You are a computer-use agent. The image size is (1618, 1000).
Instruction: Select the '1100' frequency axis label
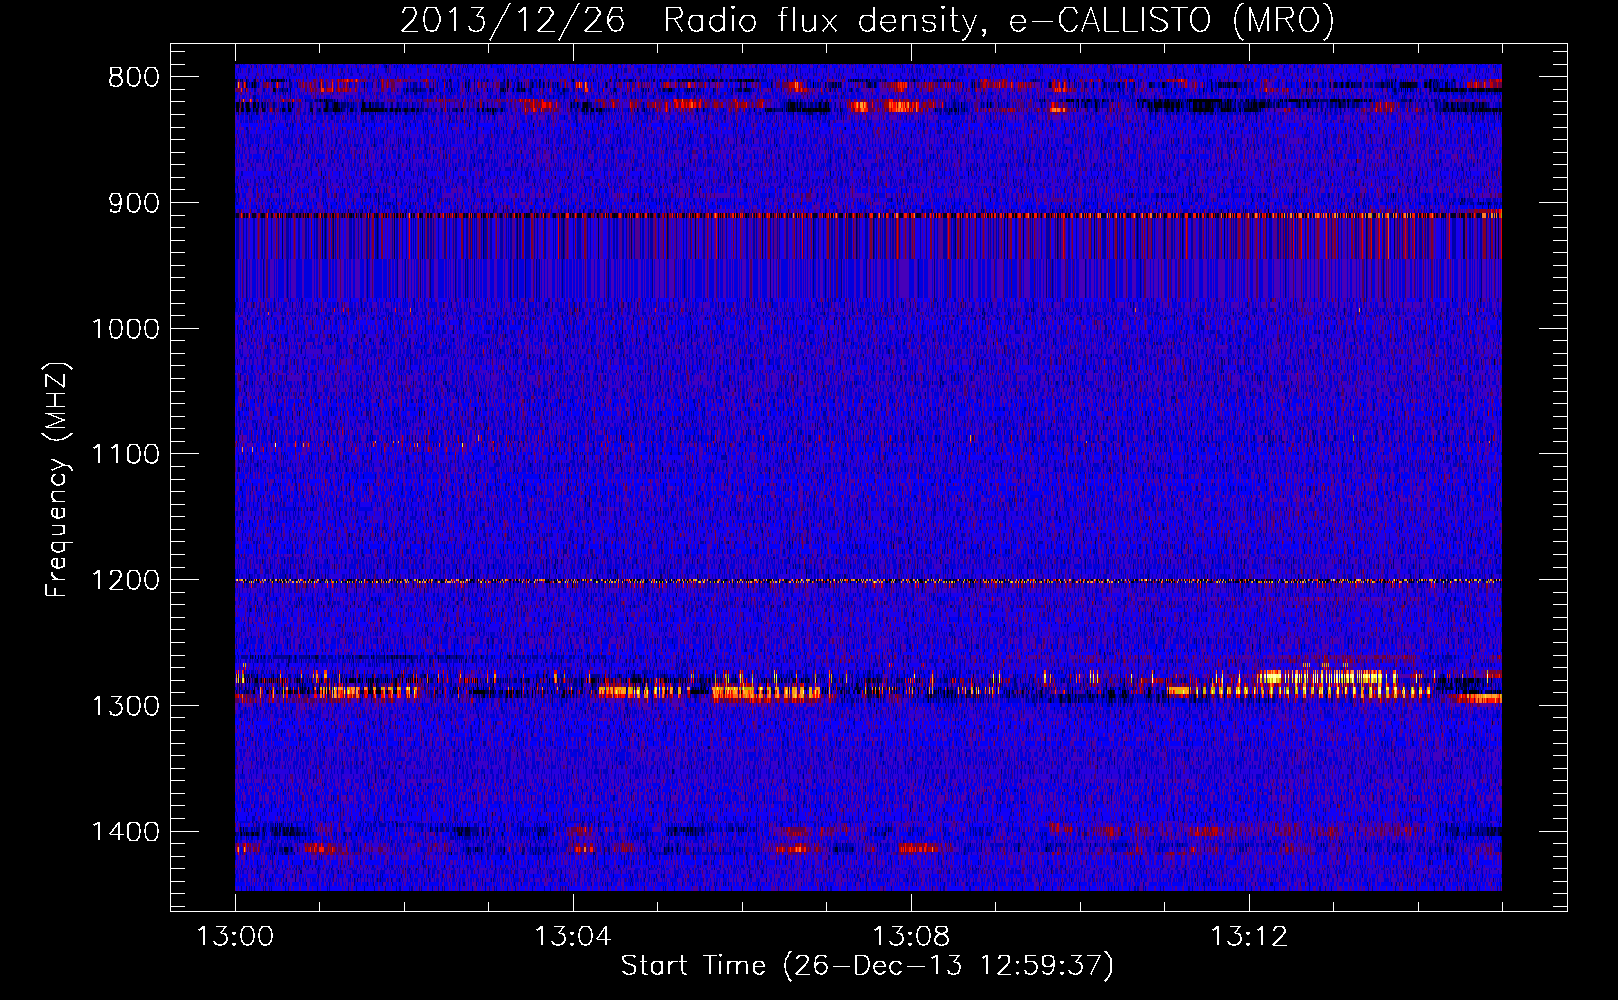(125, 455)
